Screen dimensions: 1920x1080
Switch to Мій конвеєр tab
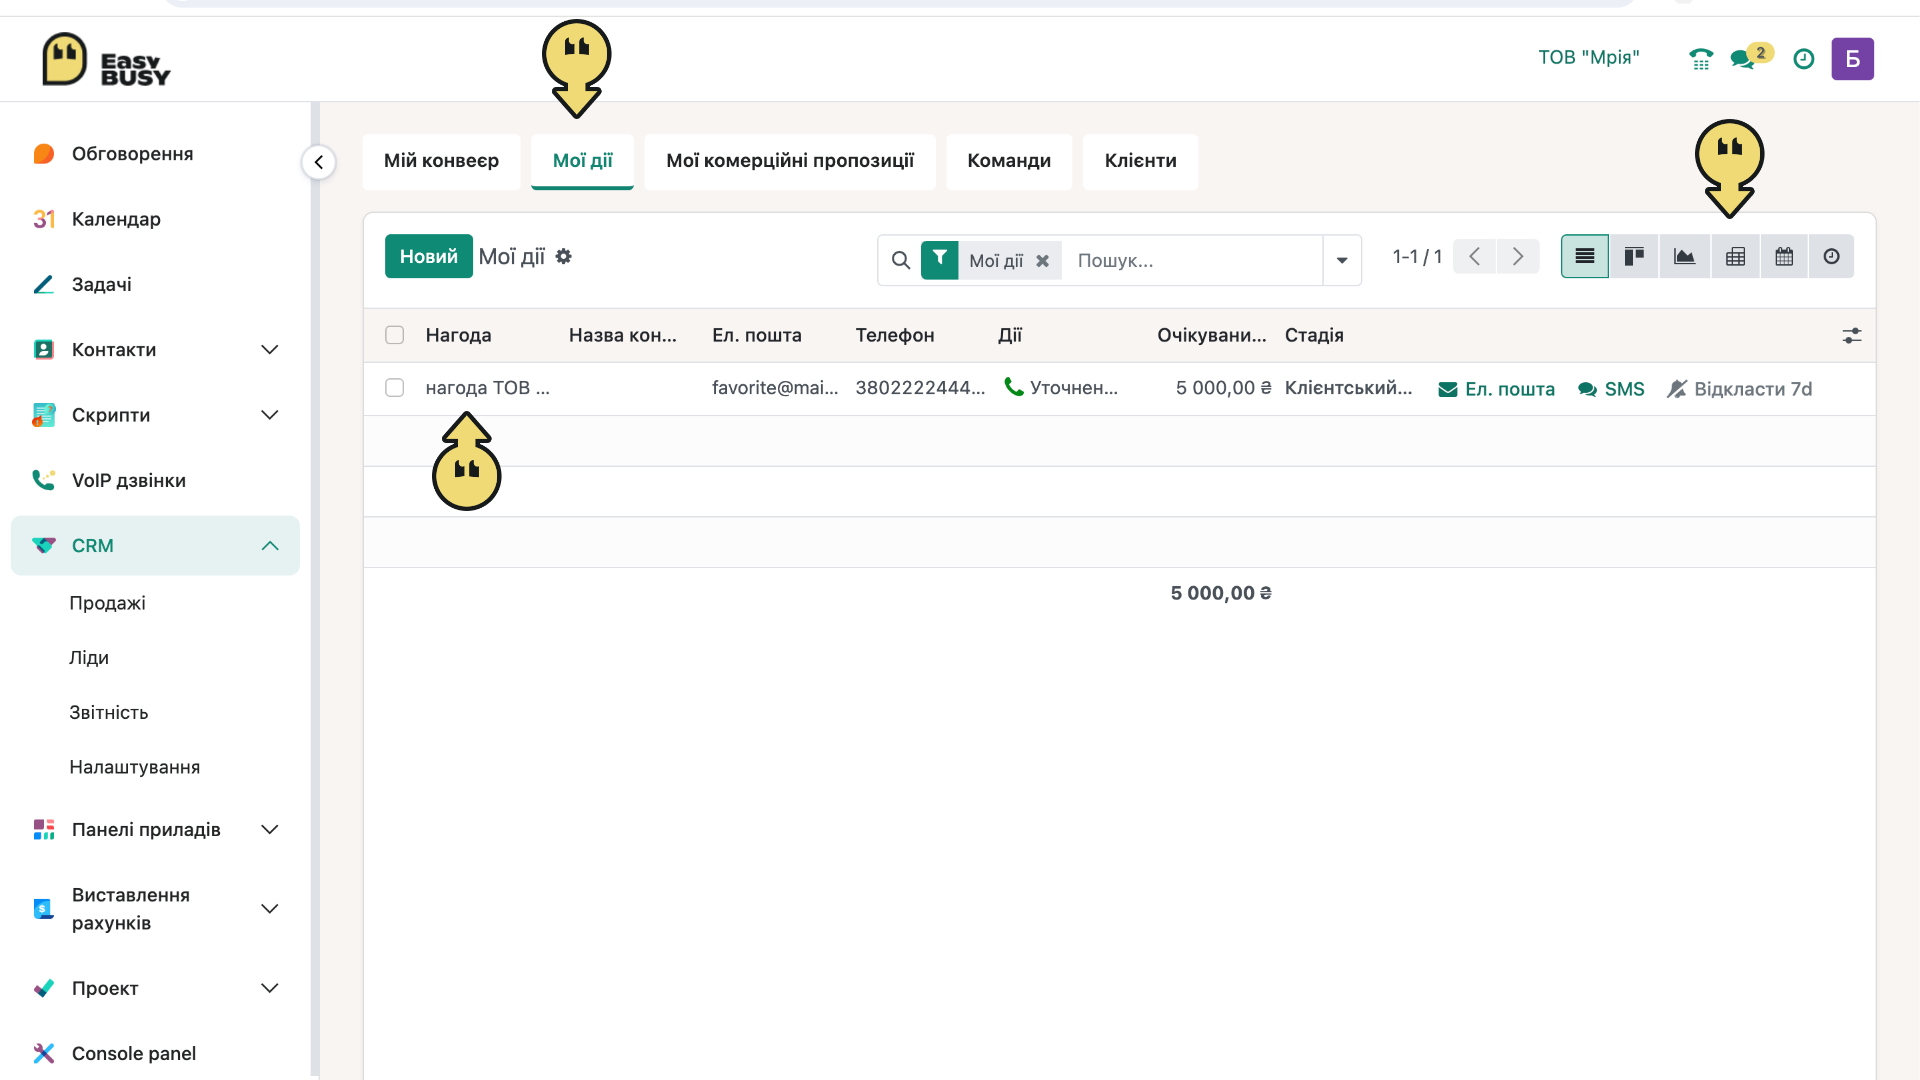441,161
